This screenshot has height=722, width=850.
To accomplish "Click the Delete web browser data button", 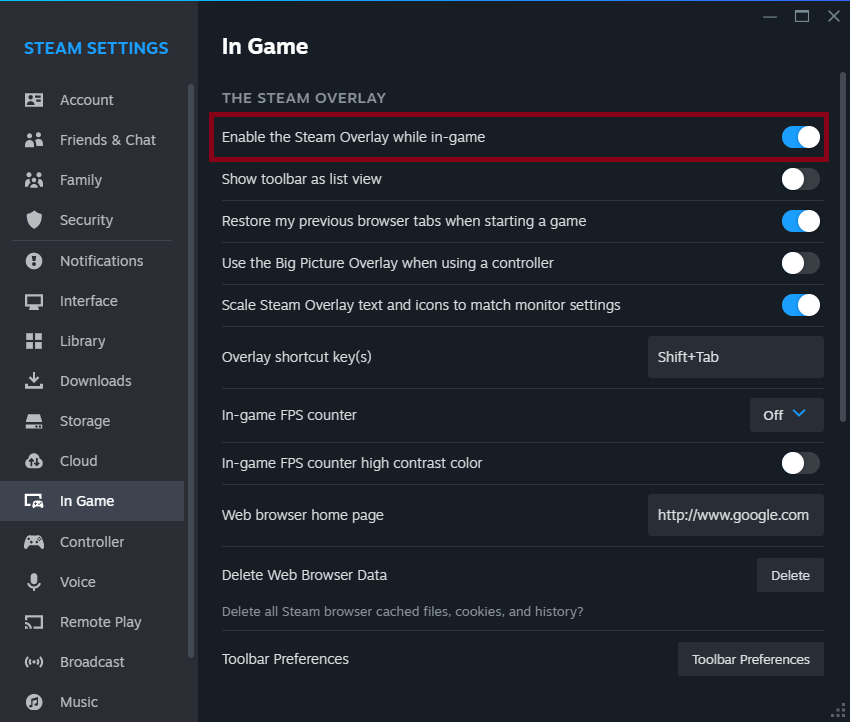I will [x=790, y=575].
